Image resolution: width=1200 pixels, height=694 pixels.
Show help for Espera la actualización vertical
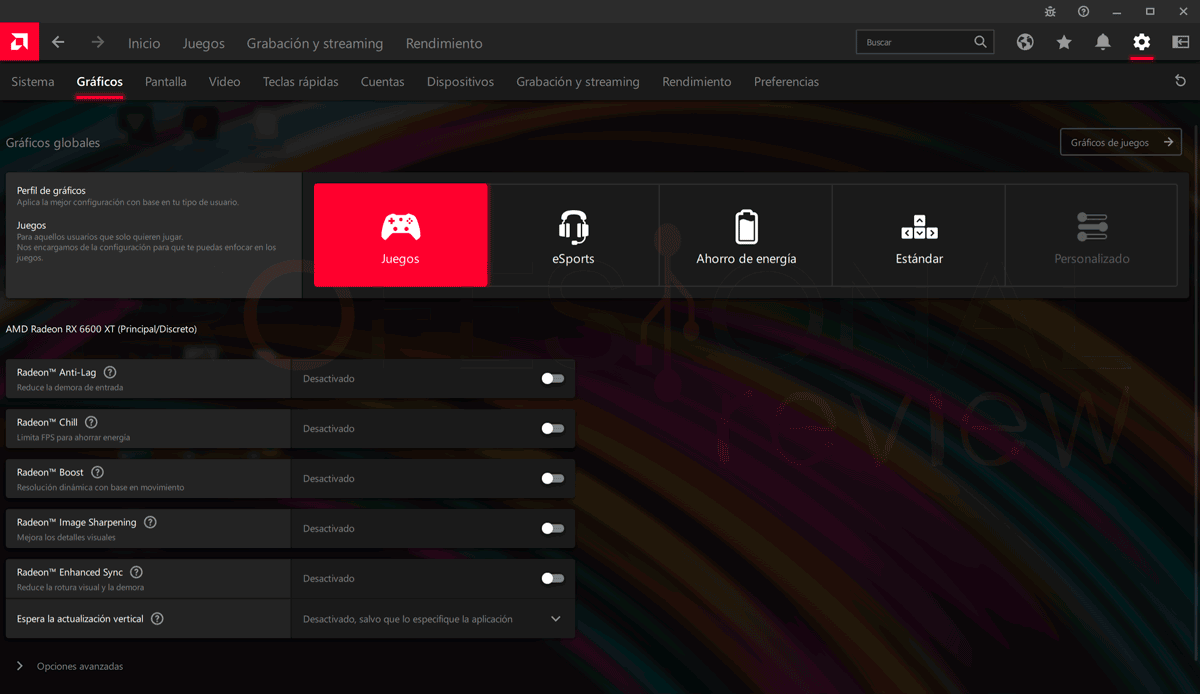point(157,619)
